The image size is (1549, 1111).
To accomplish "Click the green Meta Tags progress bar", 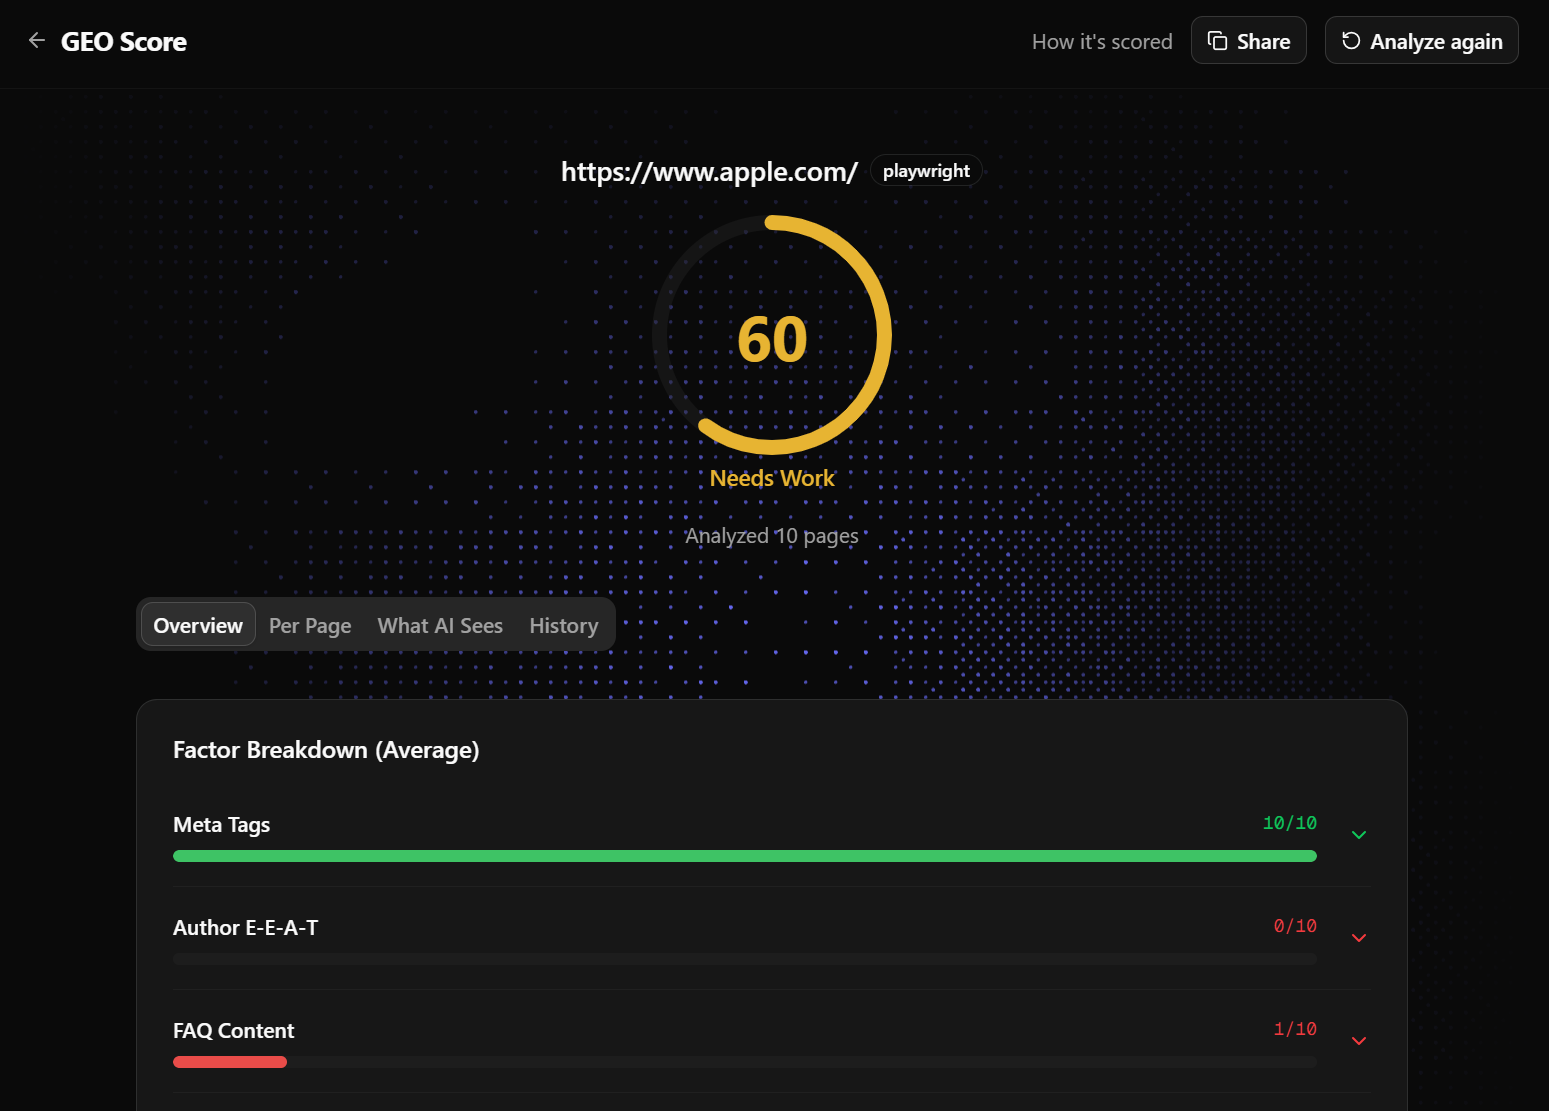I will click(x=744, y=856).
